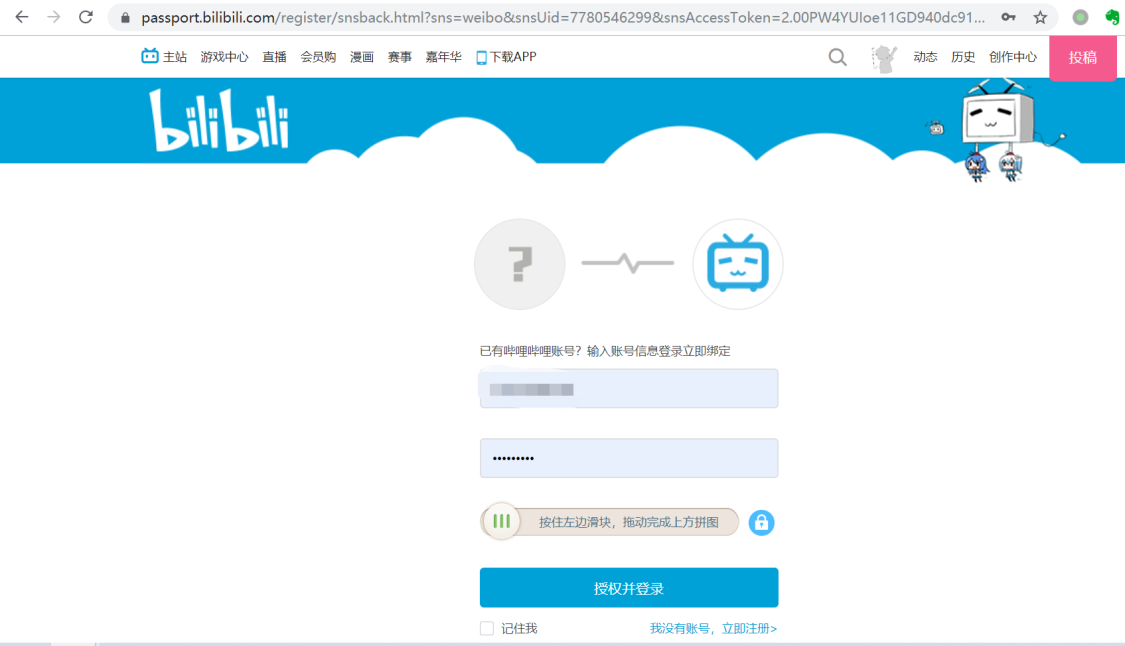Click the password key icon in the address bar
The height and width of the screenshot is (646, 1125).
tap(1009, 17)
